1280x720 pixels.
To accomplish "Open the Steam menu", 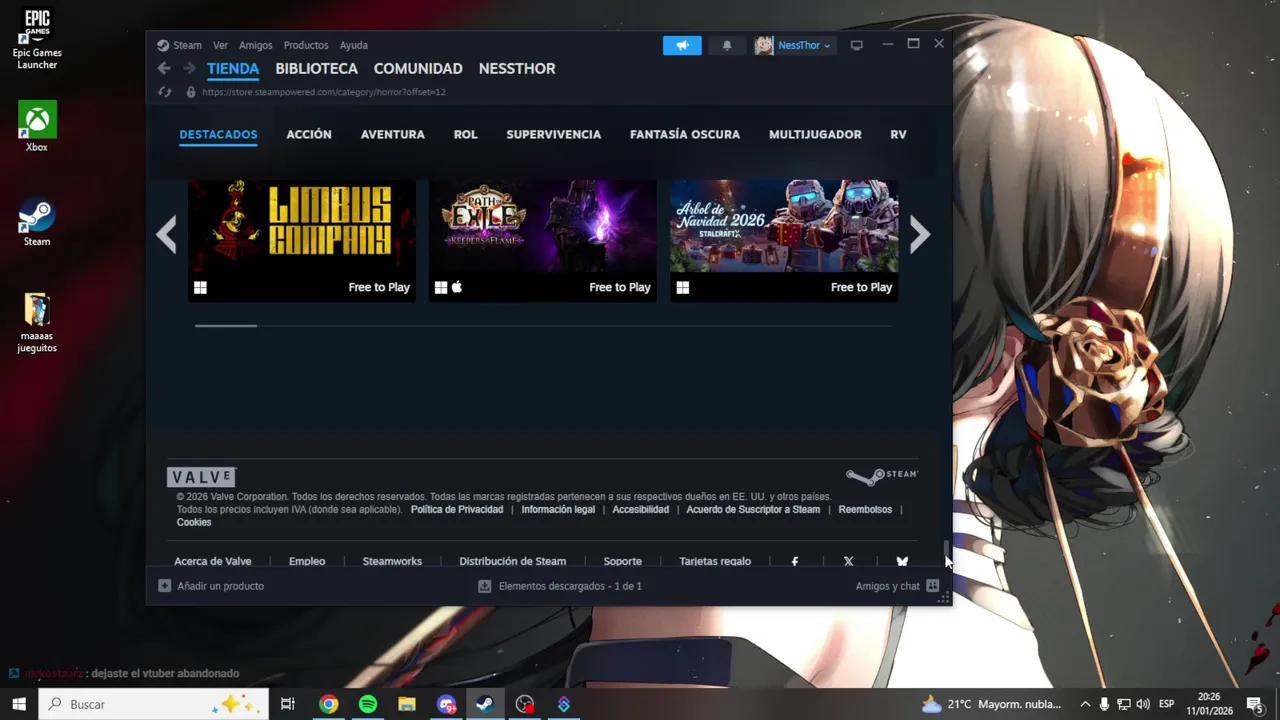I will 187,45.
